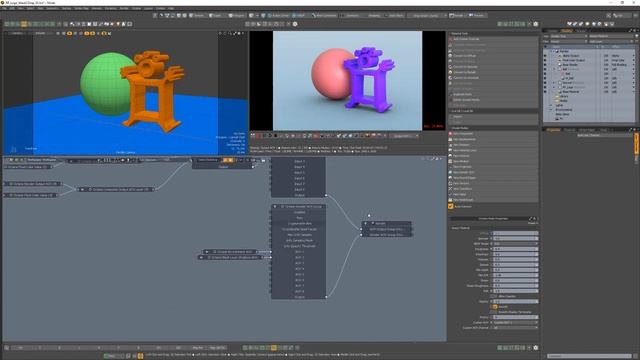Adjust the Roughness value slider

tap(516, 249)
